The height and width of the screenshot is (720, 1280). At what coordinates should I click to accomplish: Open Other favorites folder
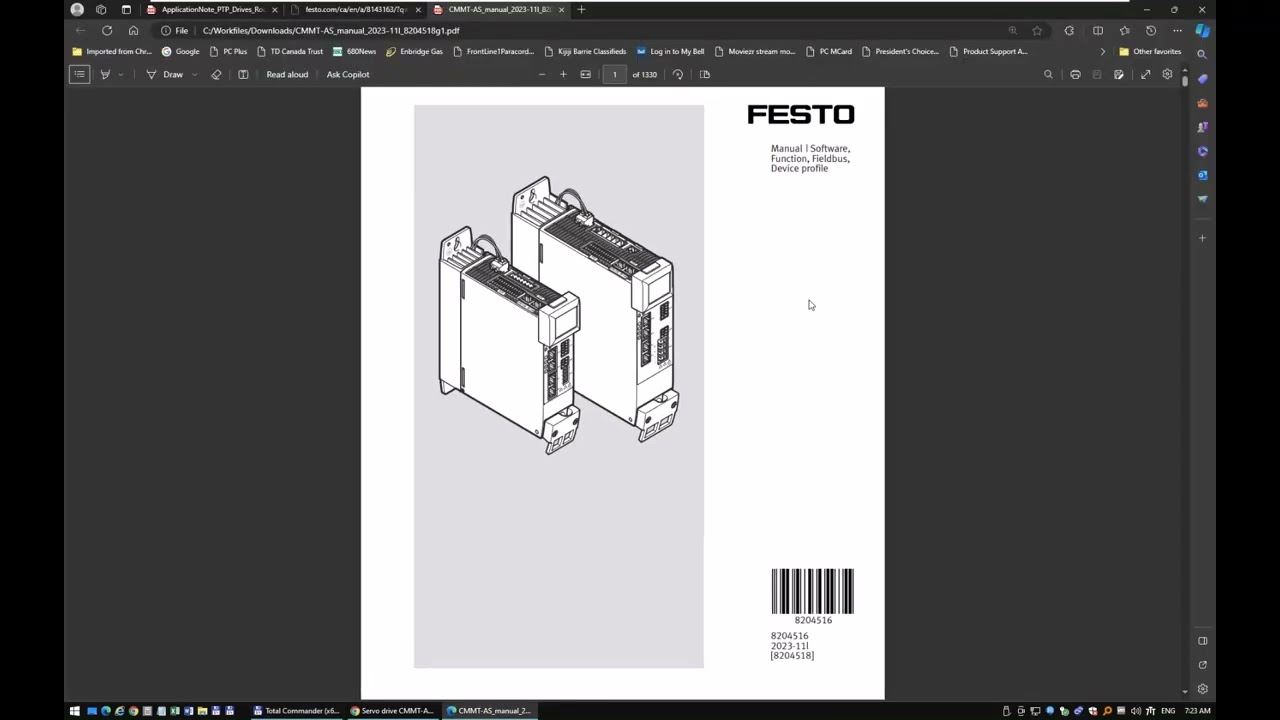click(1151, 51)
